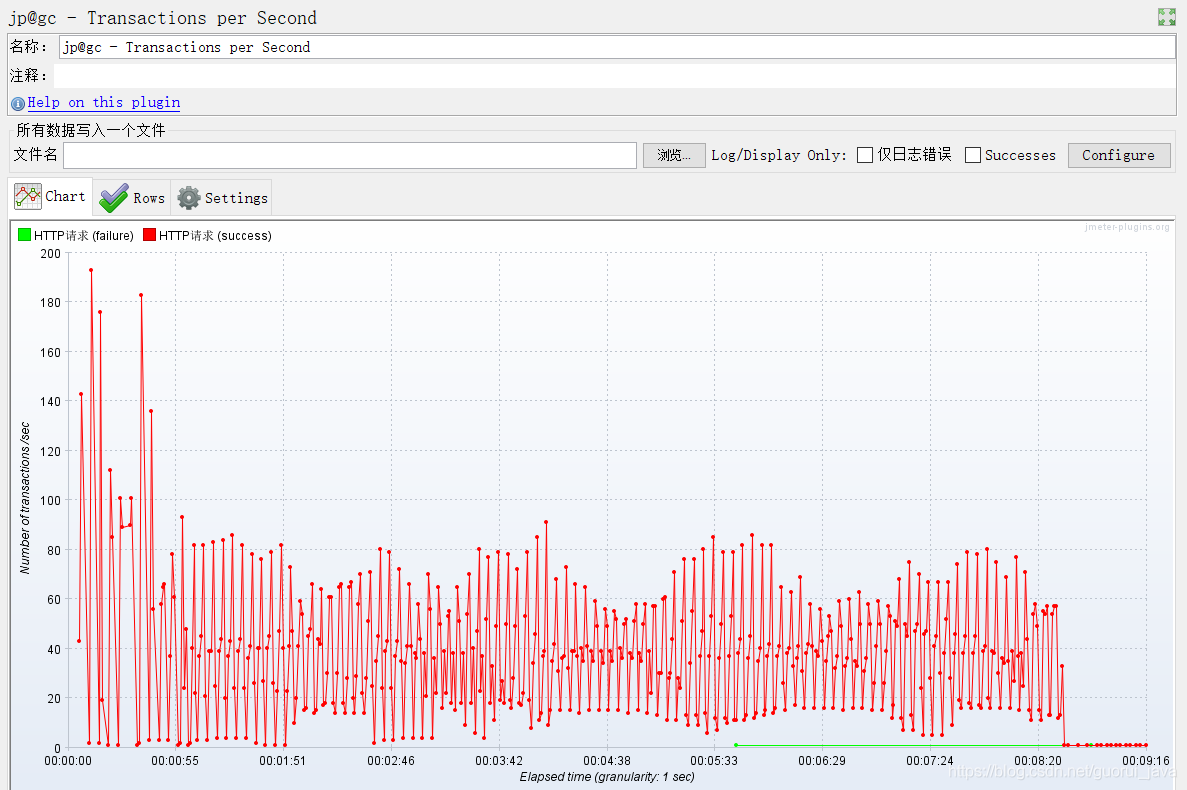Switch to the Settings tab
Viewport: 1187px width, 790px height.
click(222, 198)
